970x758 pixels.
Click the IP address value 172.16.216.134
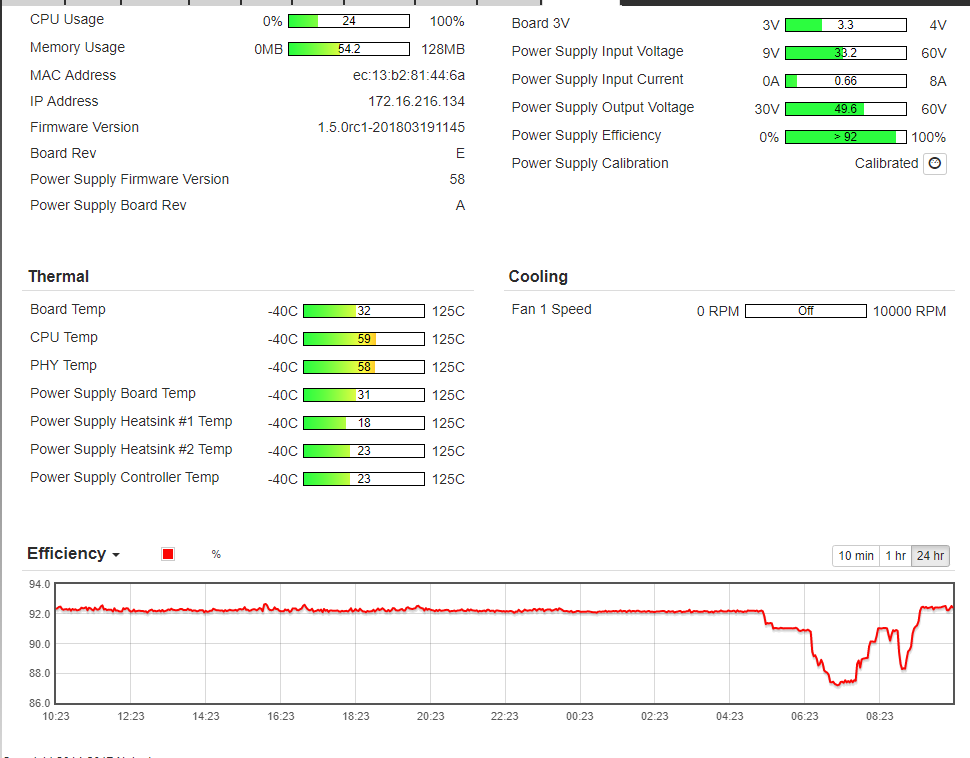(416, 101)
